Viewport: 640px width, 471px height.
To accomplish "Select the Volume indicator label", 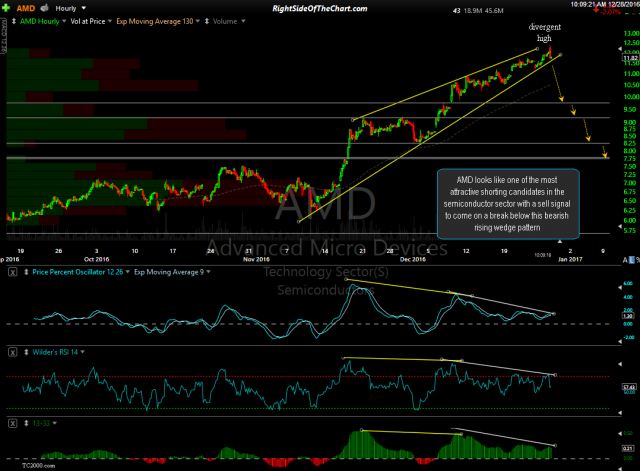I will (225, 21).
